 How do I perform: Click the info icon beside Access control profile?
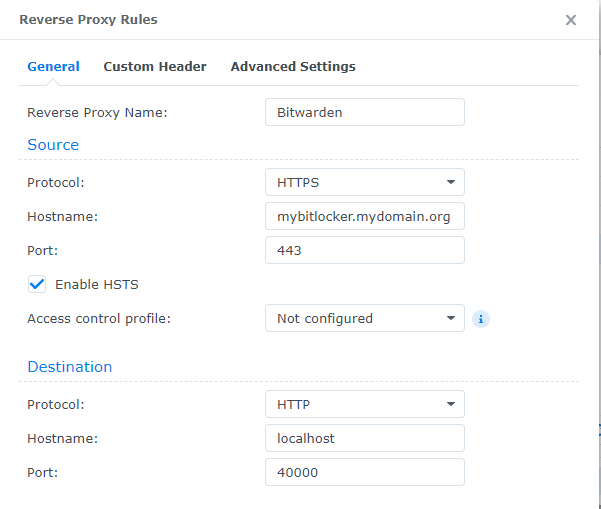pos(480,319)
